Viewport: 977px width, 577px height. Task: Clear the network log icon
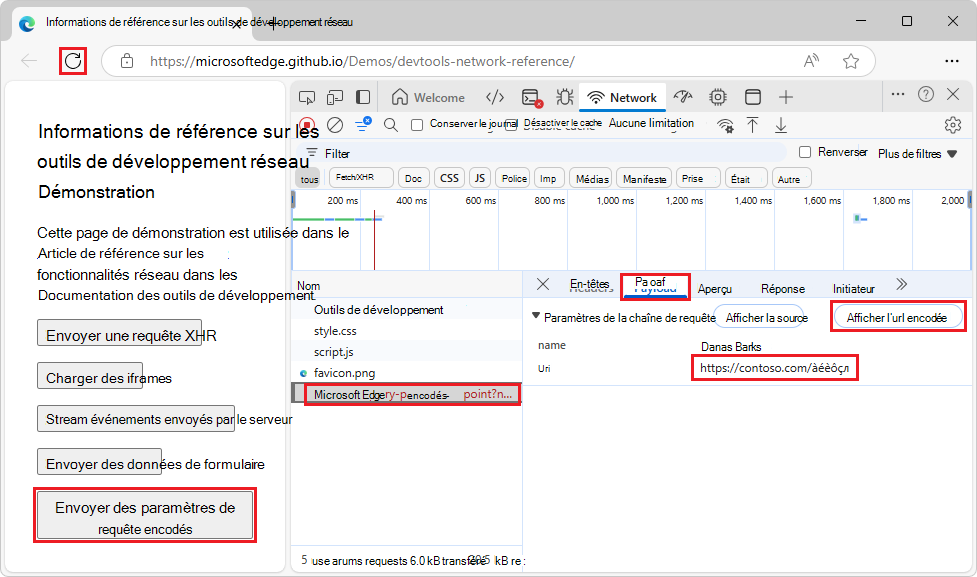pos(335,125)
